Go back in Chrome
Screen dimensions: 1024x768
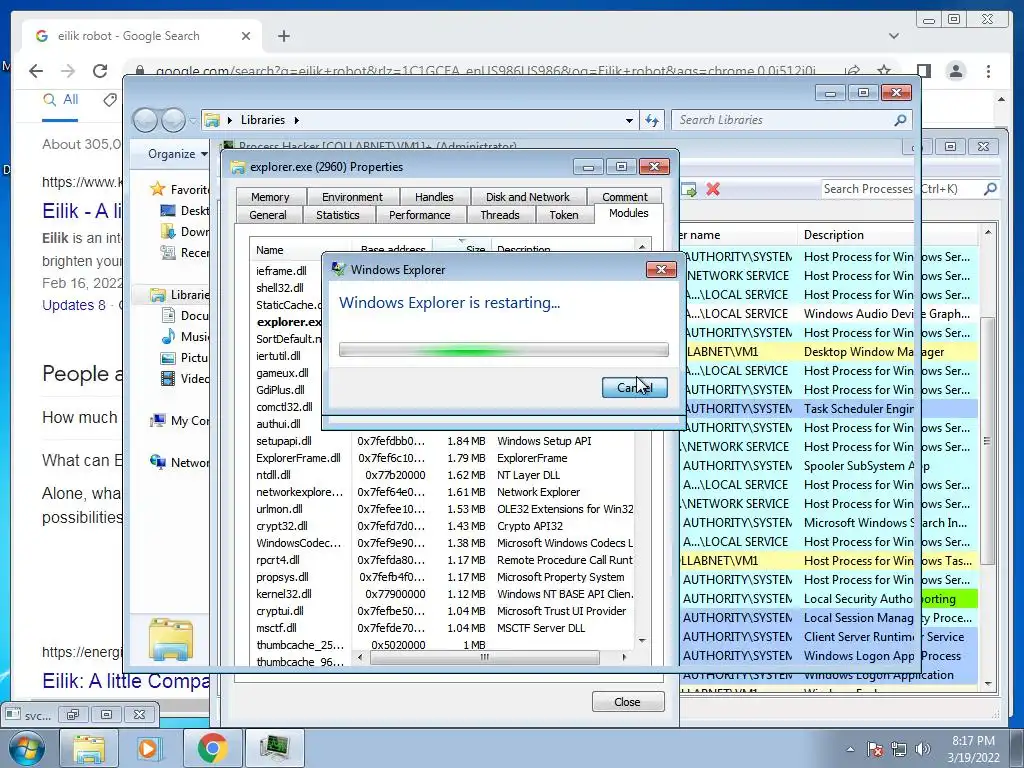(36, 71)
